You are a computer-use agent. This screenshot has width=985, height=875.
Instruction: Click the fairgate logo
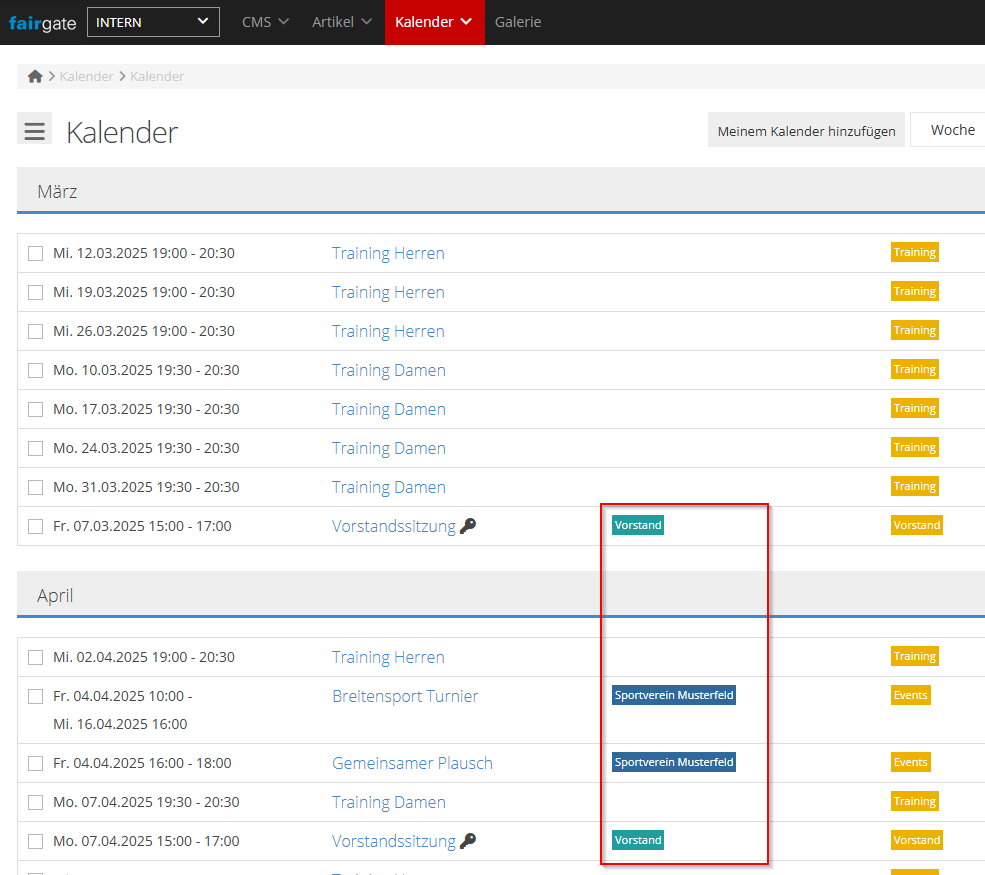(x=42, y=22)
